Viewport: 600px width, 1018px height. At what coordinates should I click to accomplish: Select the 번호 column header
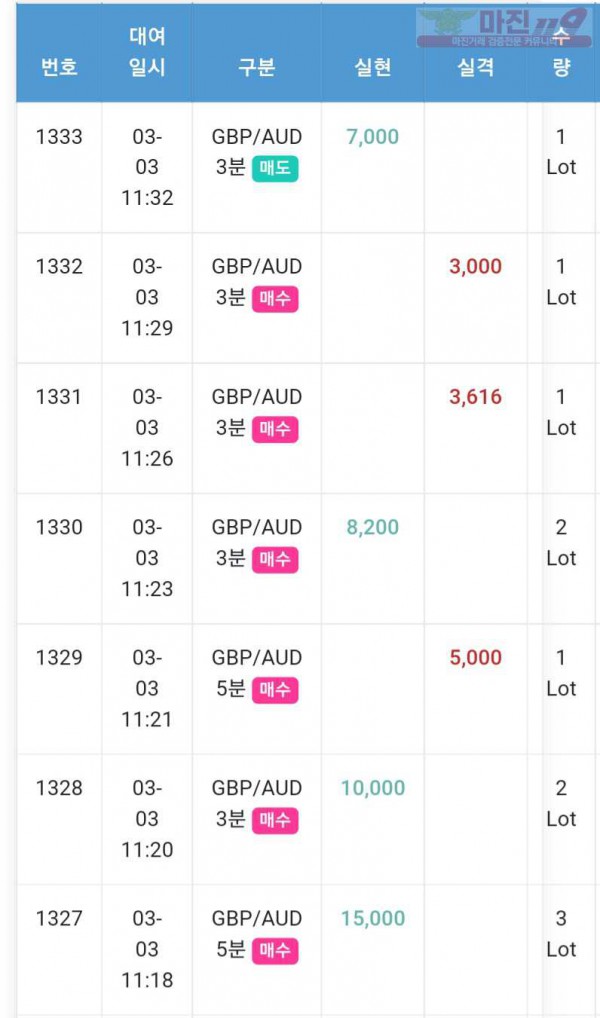click(x=59, y=68)
